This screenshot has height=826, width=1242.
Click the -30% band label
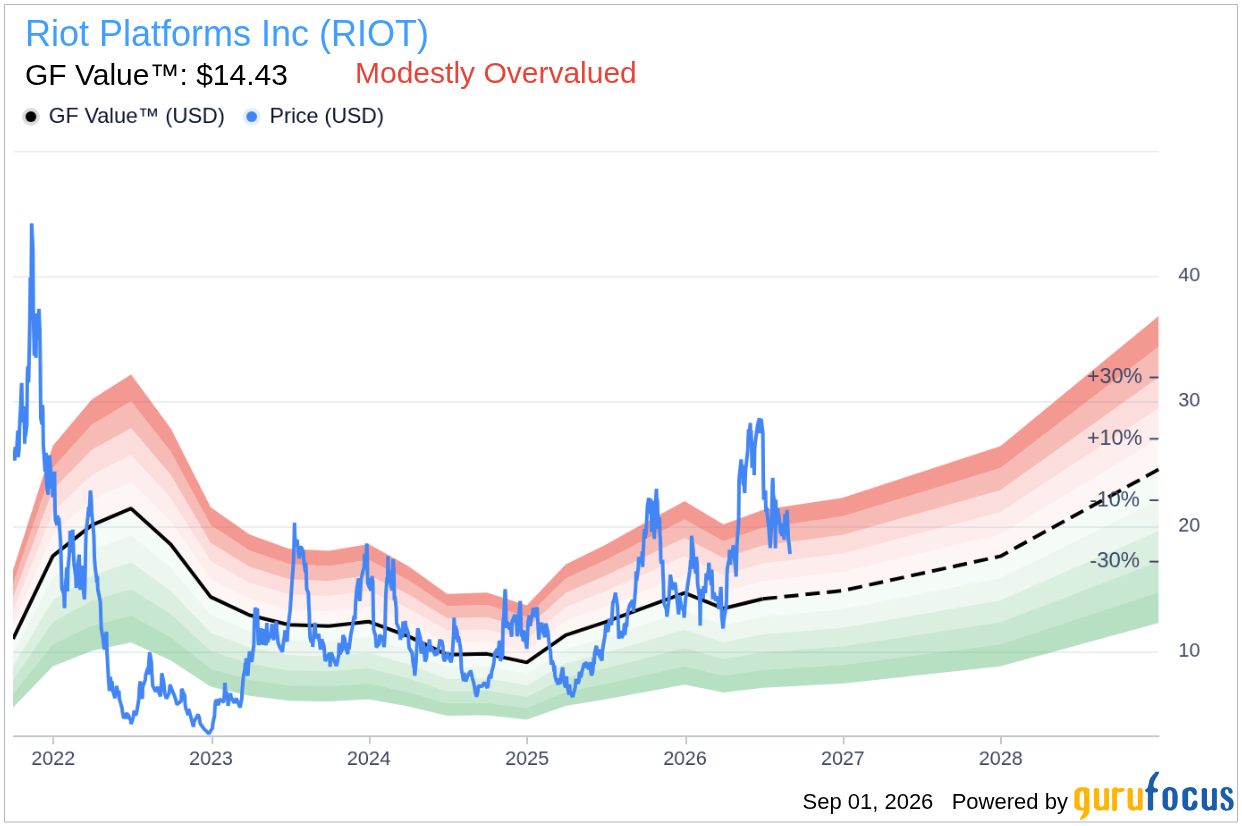pyautogui.click(x=1114, y=560)
